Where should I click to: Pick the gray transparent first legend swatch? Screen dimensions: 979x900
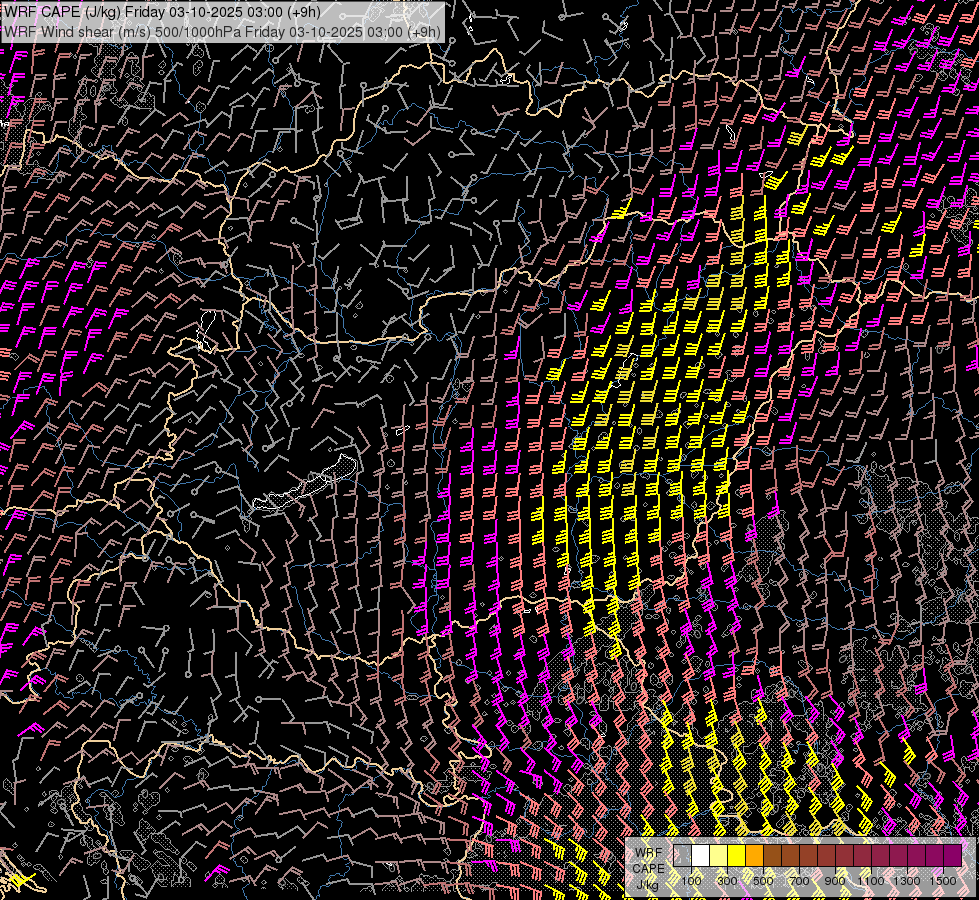[682, 856]
